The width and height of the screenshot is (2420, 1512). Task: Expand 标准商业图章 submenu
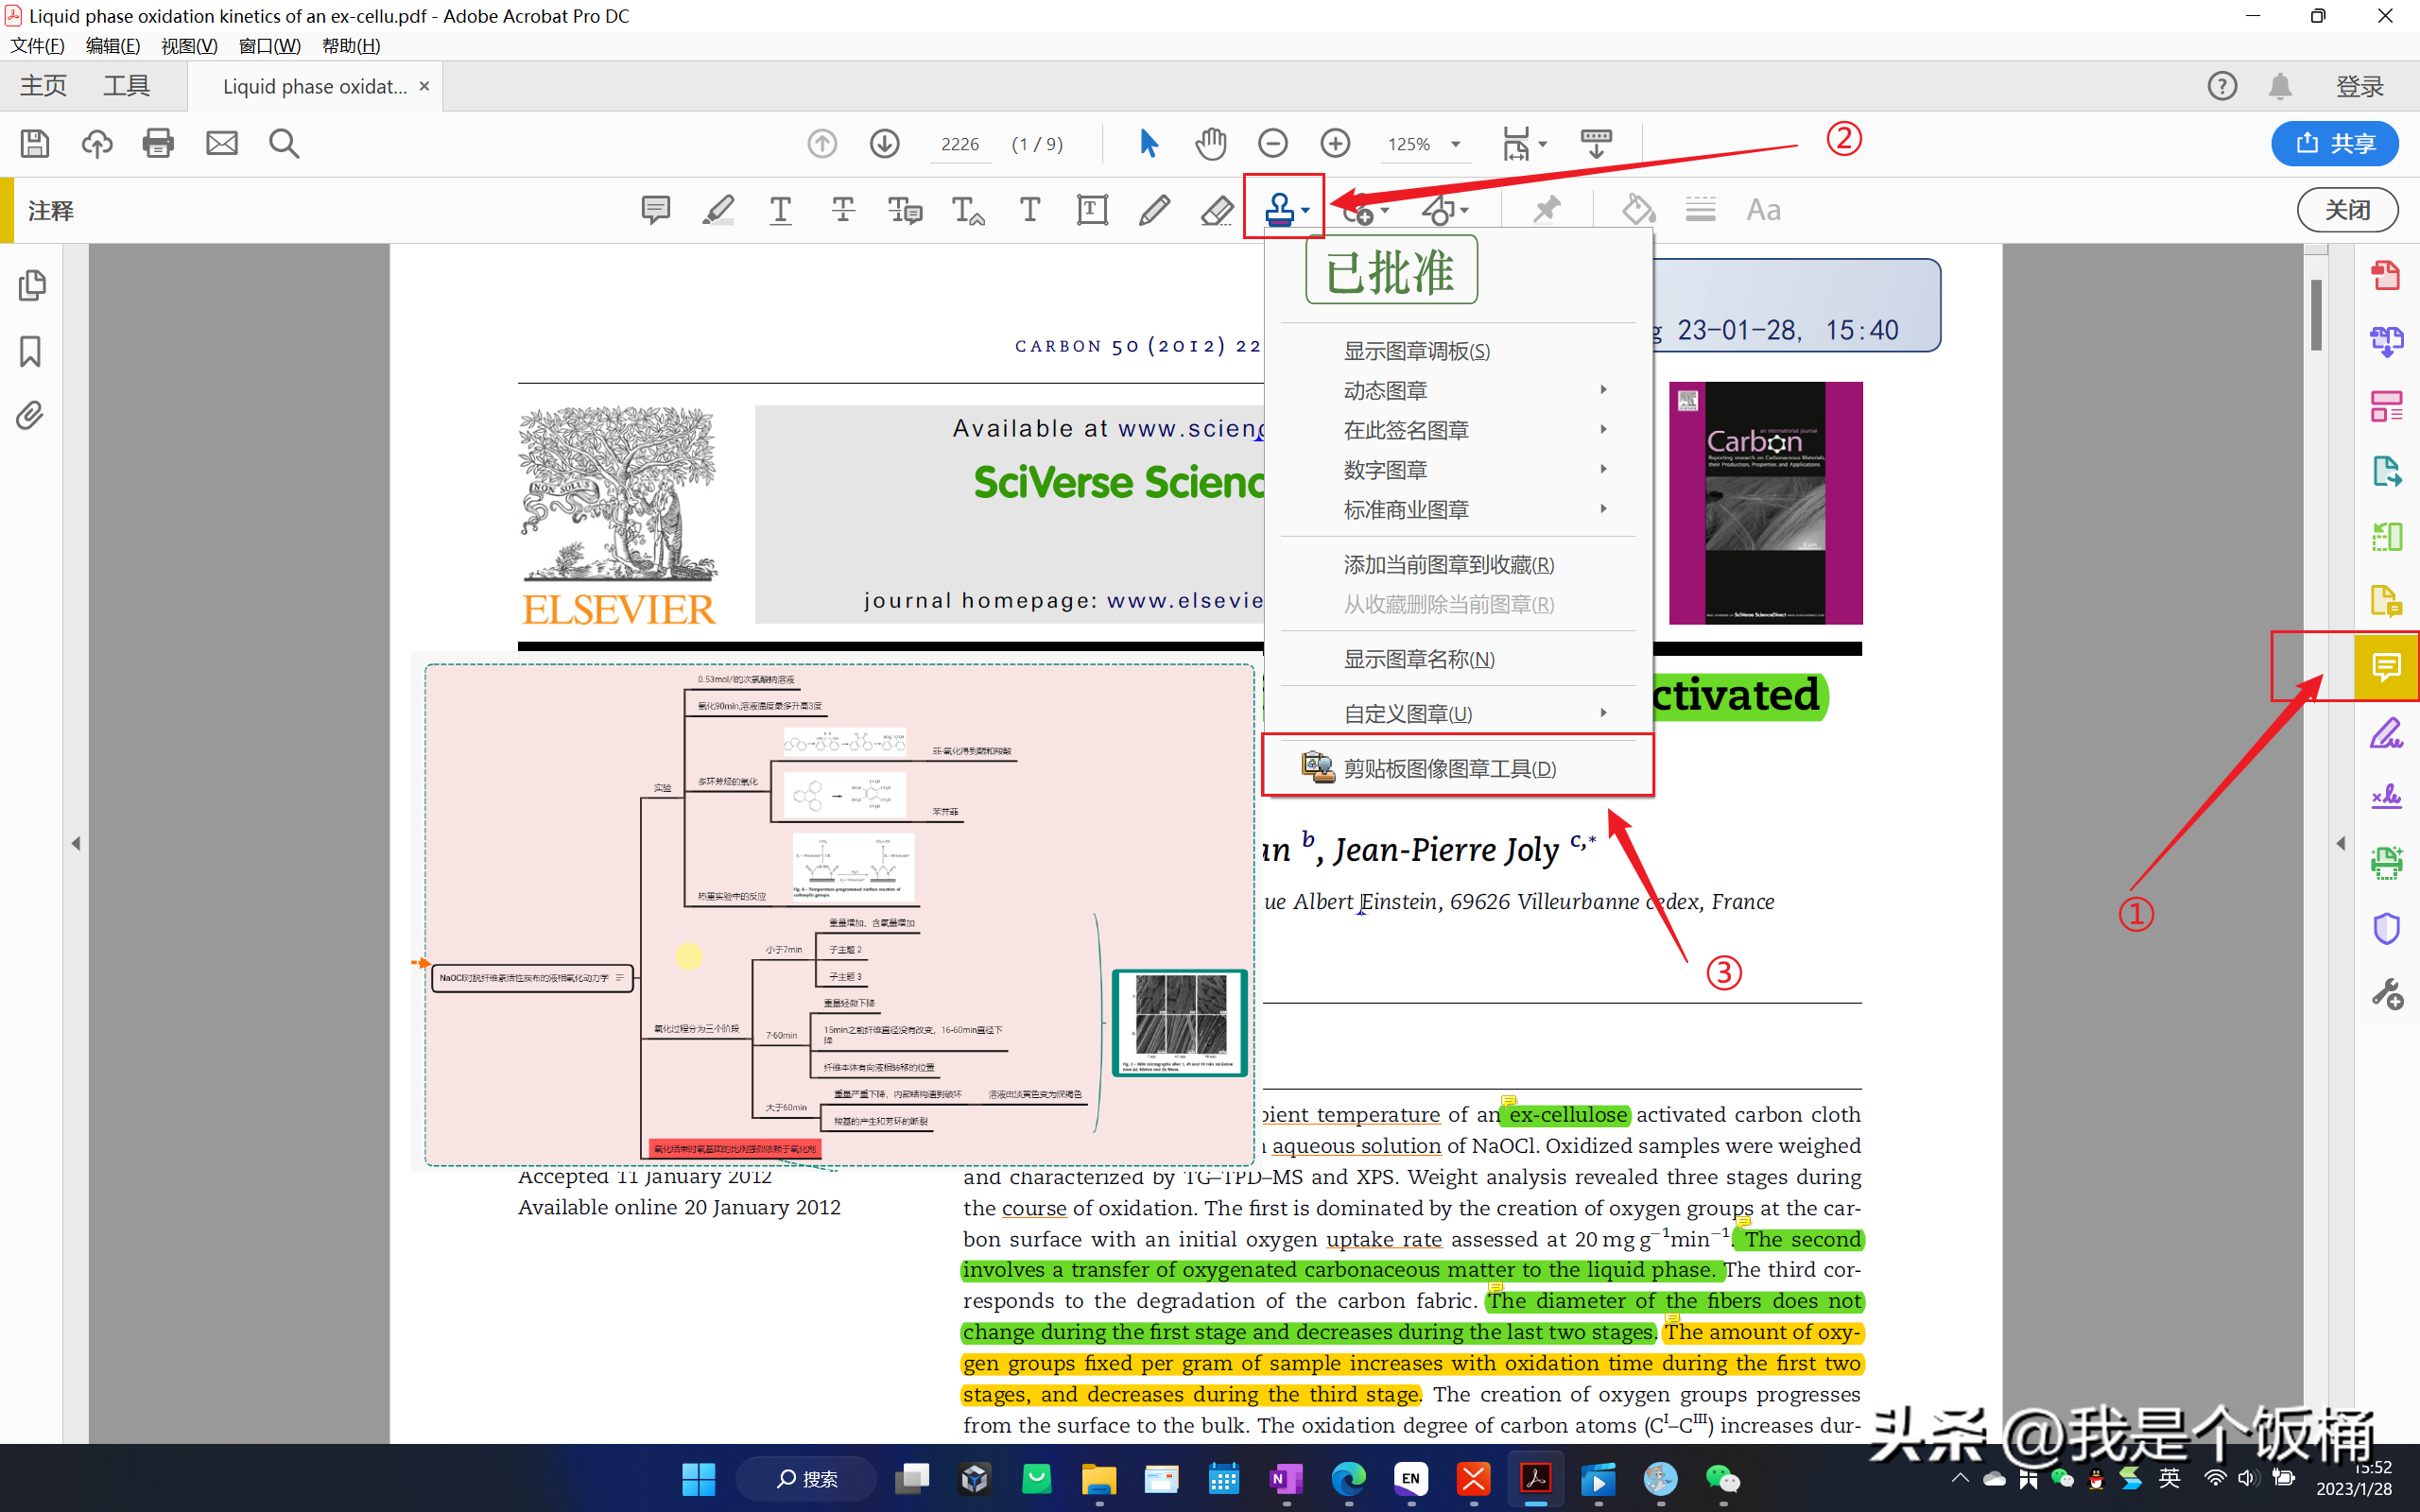pyautogui.click(x=1603, y=509)
